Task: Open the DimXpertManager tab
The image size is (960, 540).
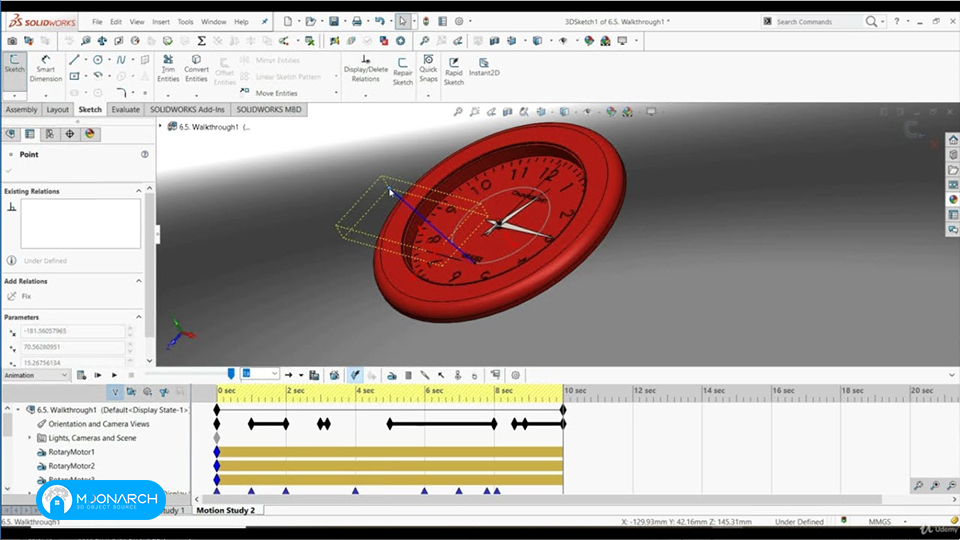Action: coord(70,134)
